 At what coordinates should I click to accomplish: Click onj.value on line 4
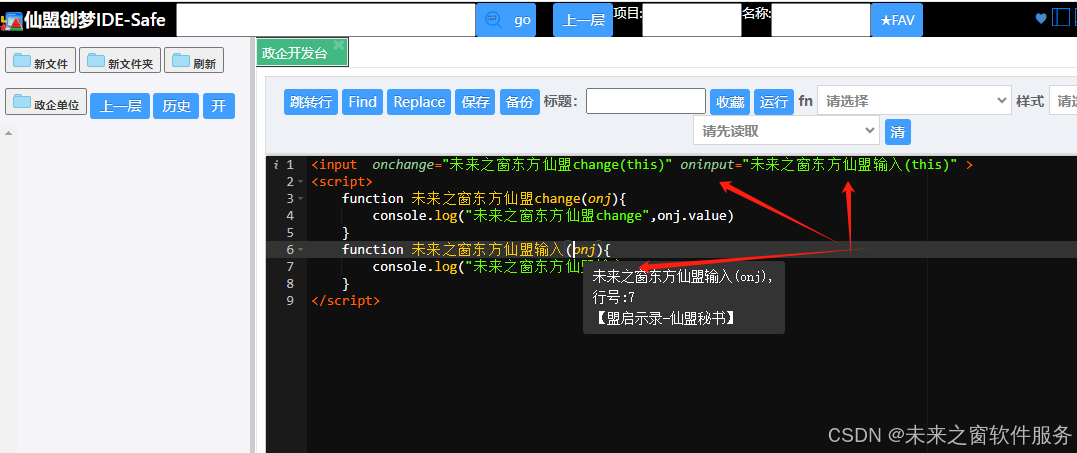click(692, 216)
